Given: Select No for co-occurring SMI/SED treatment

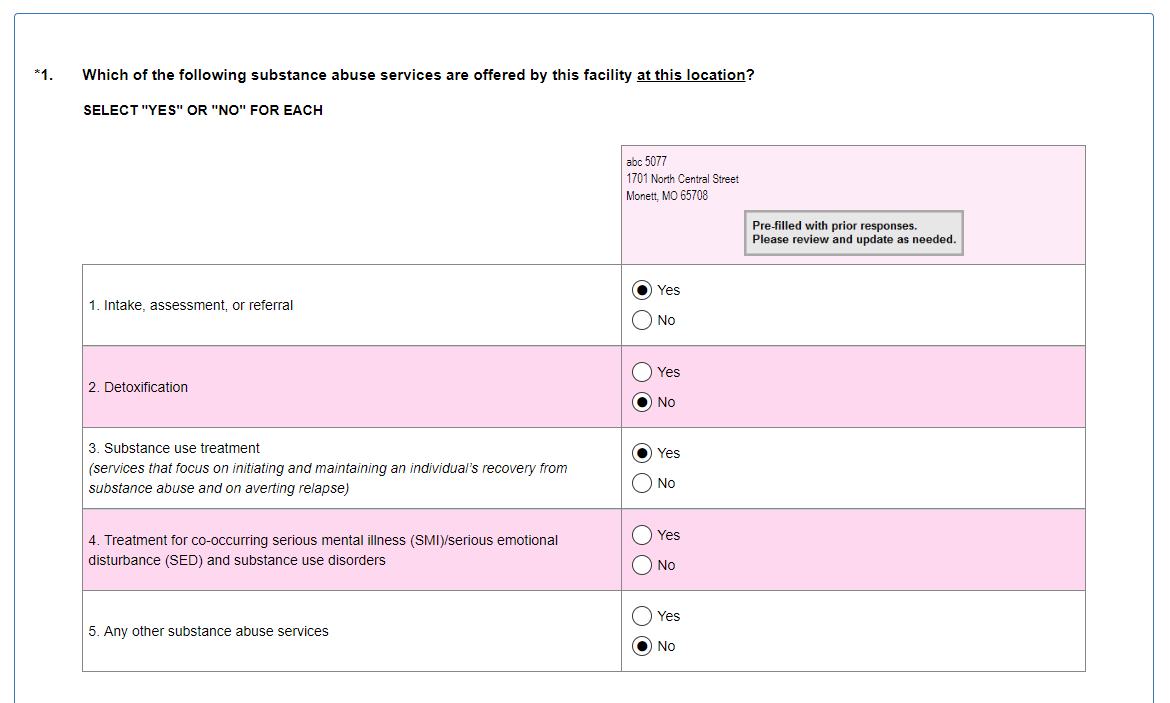Looking at the screenshot, I should click(642, 565).
